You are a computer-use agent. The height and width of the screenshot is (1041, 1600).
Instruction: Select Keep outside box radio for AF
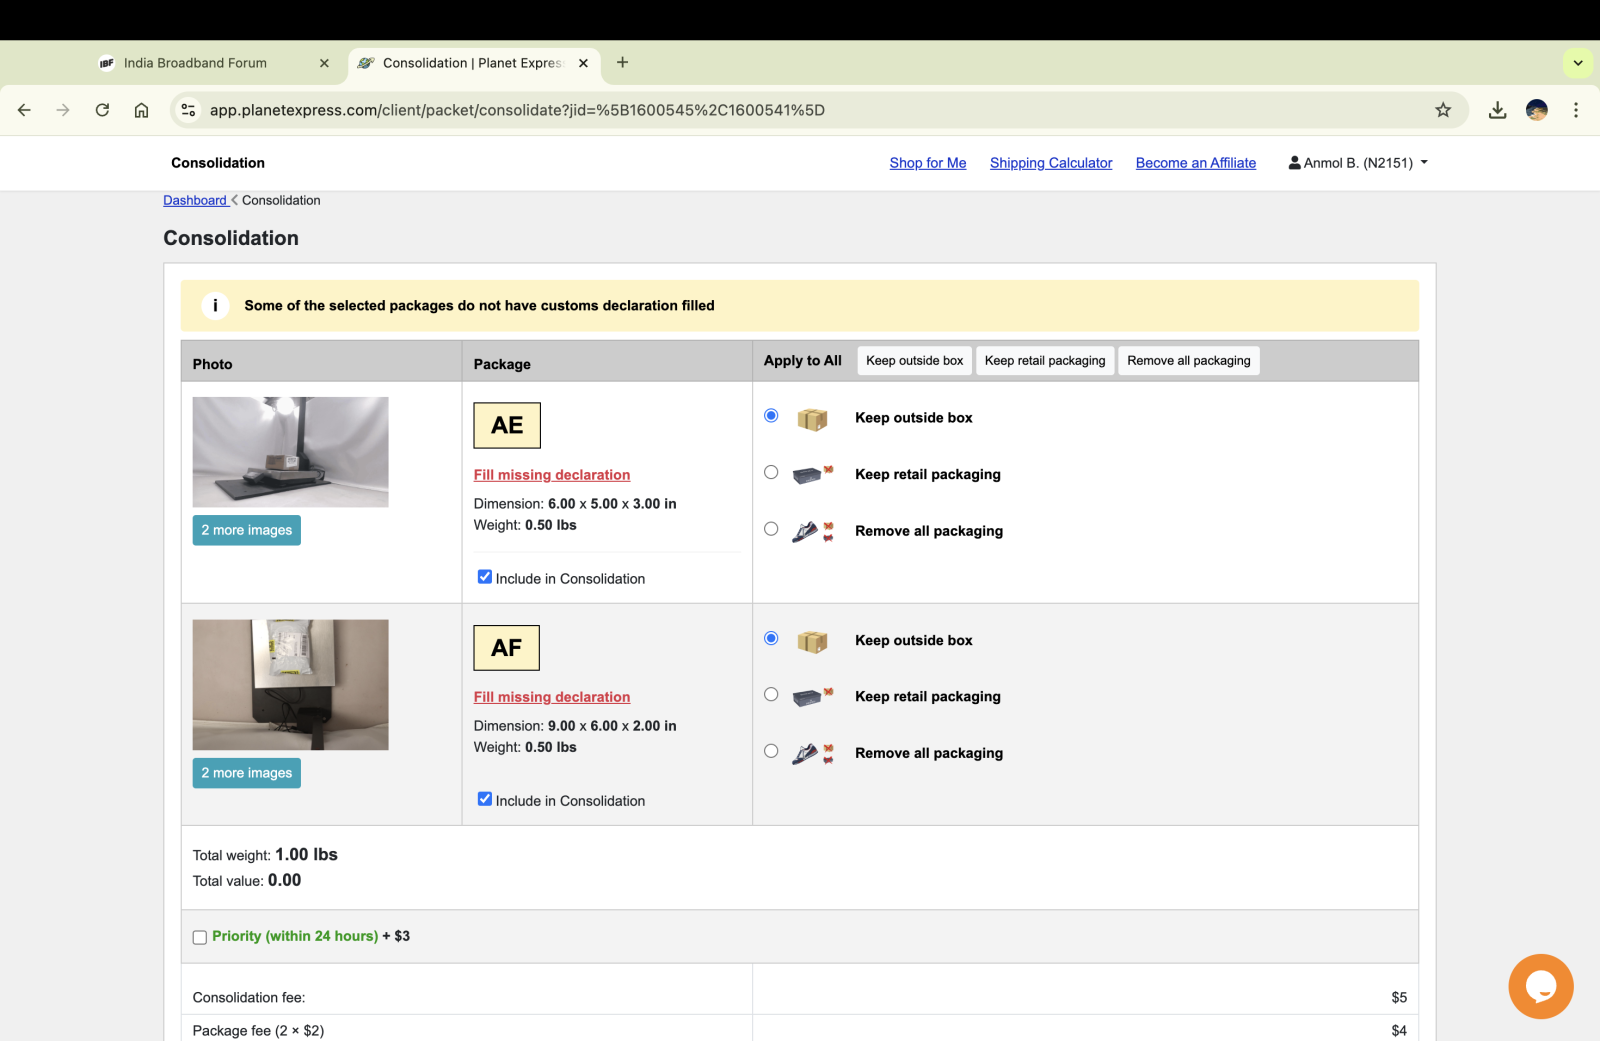coord(771,638)
